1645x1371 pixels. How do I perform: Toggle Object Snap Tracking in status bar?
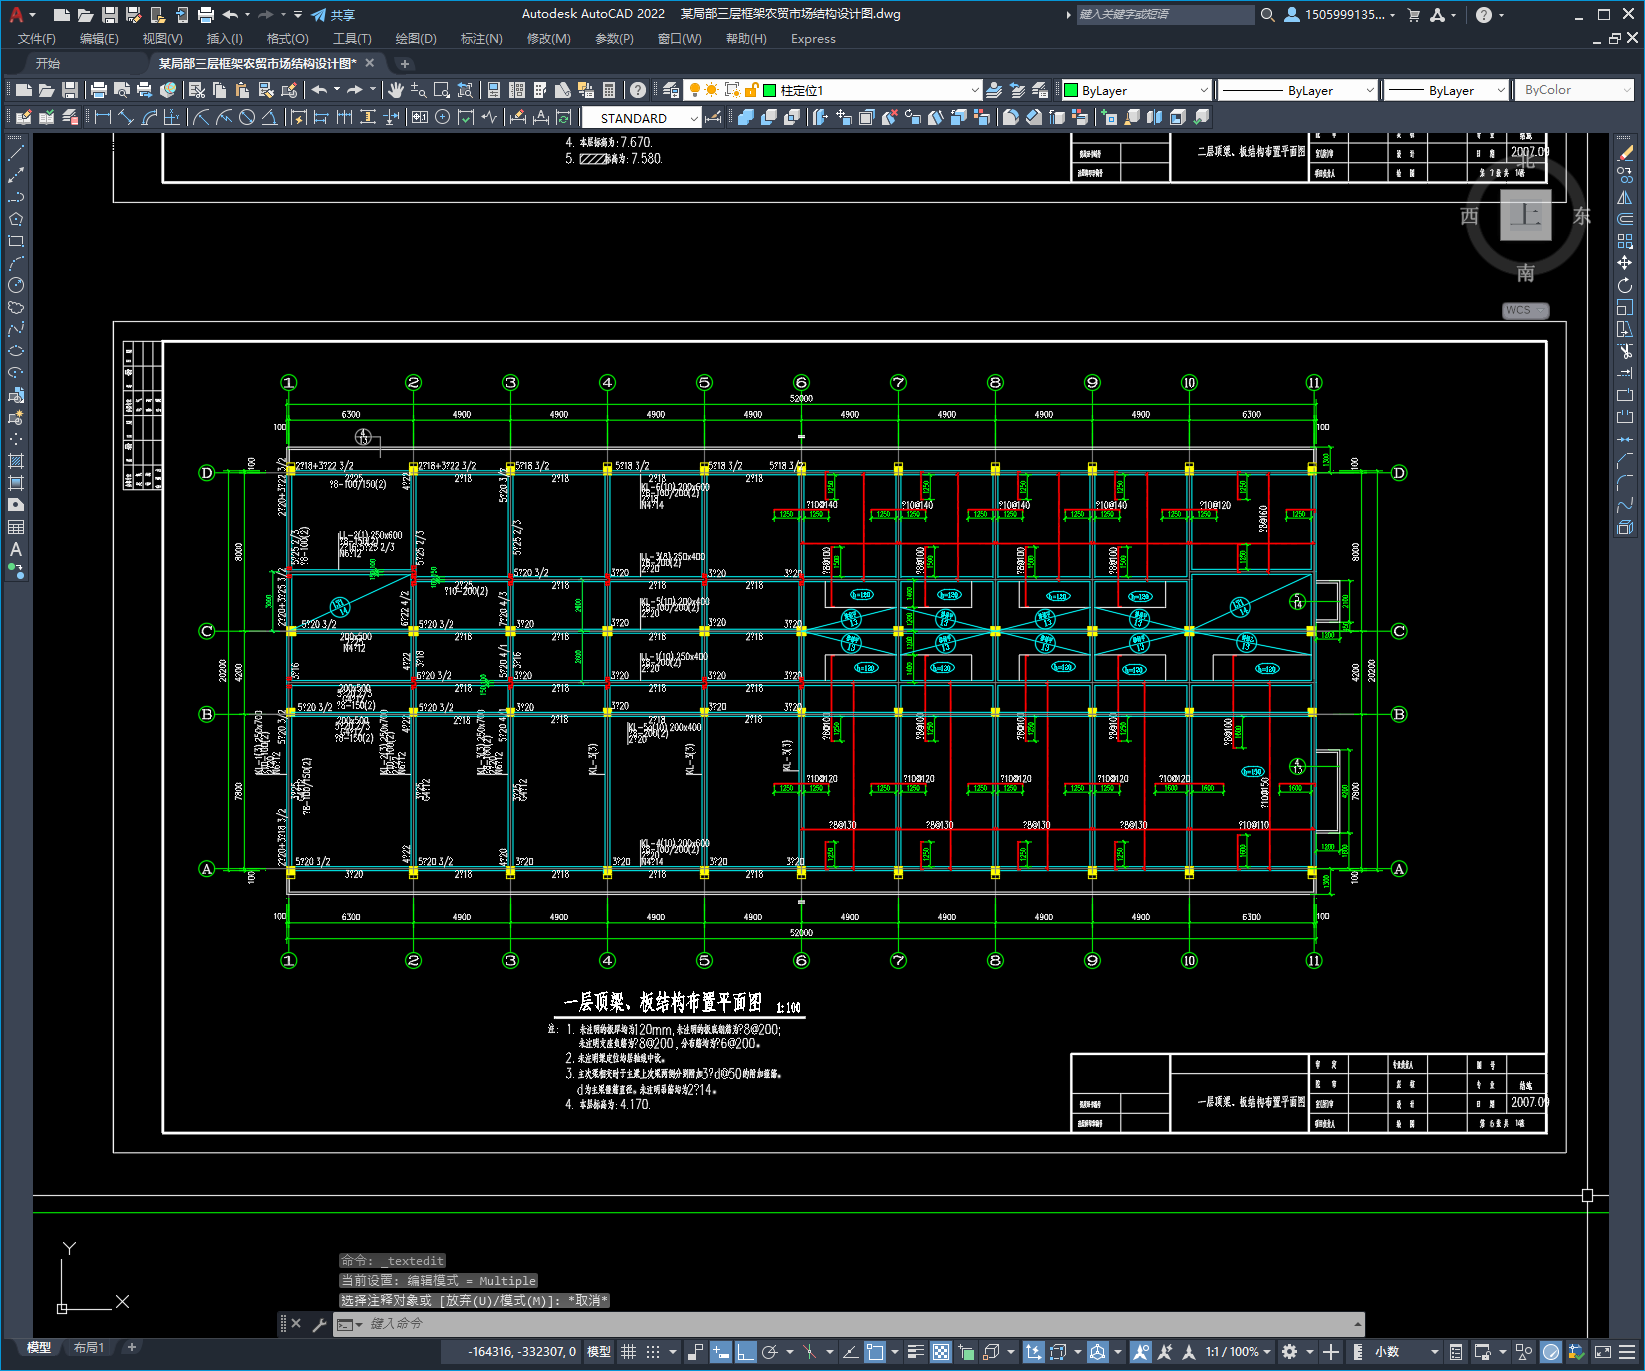[850, 1352]
